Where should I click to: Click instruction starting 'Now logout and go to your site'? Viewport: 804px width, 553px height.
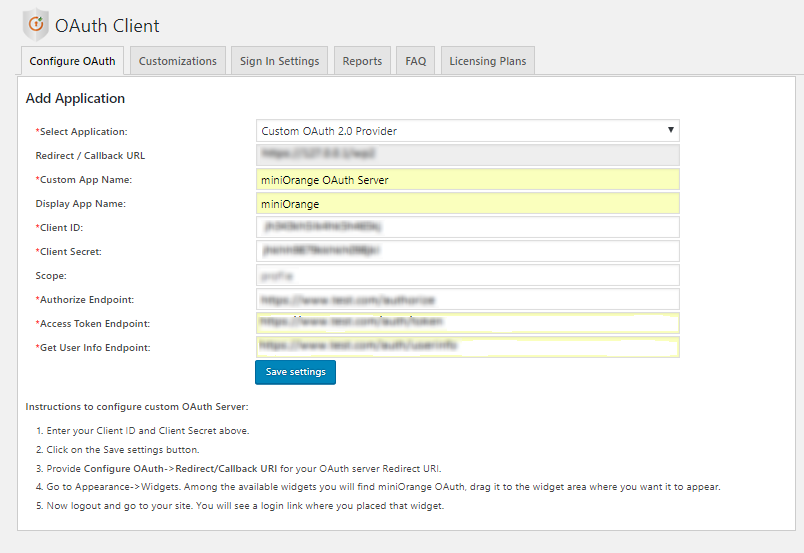(245, 506)
